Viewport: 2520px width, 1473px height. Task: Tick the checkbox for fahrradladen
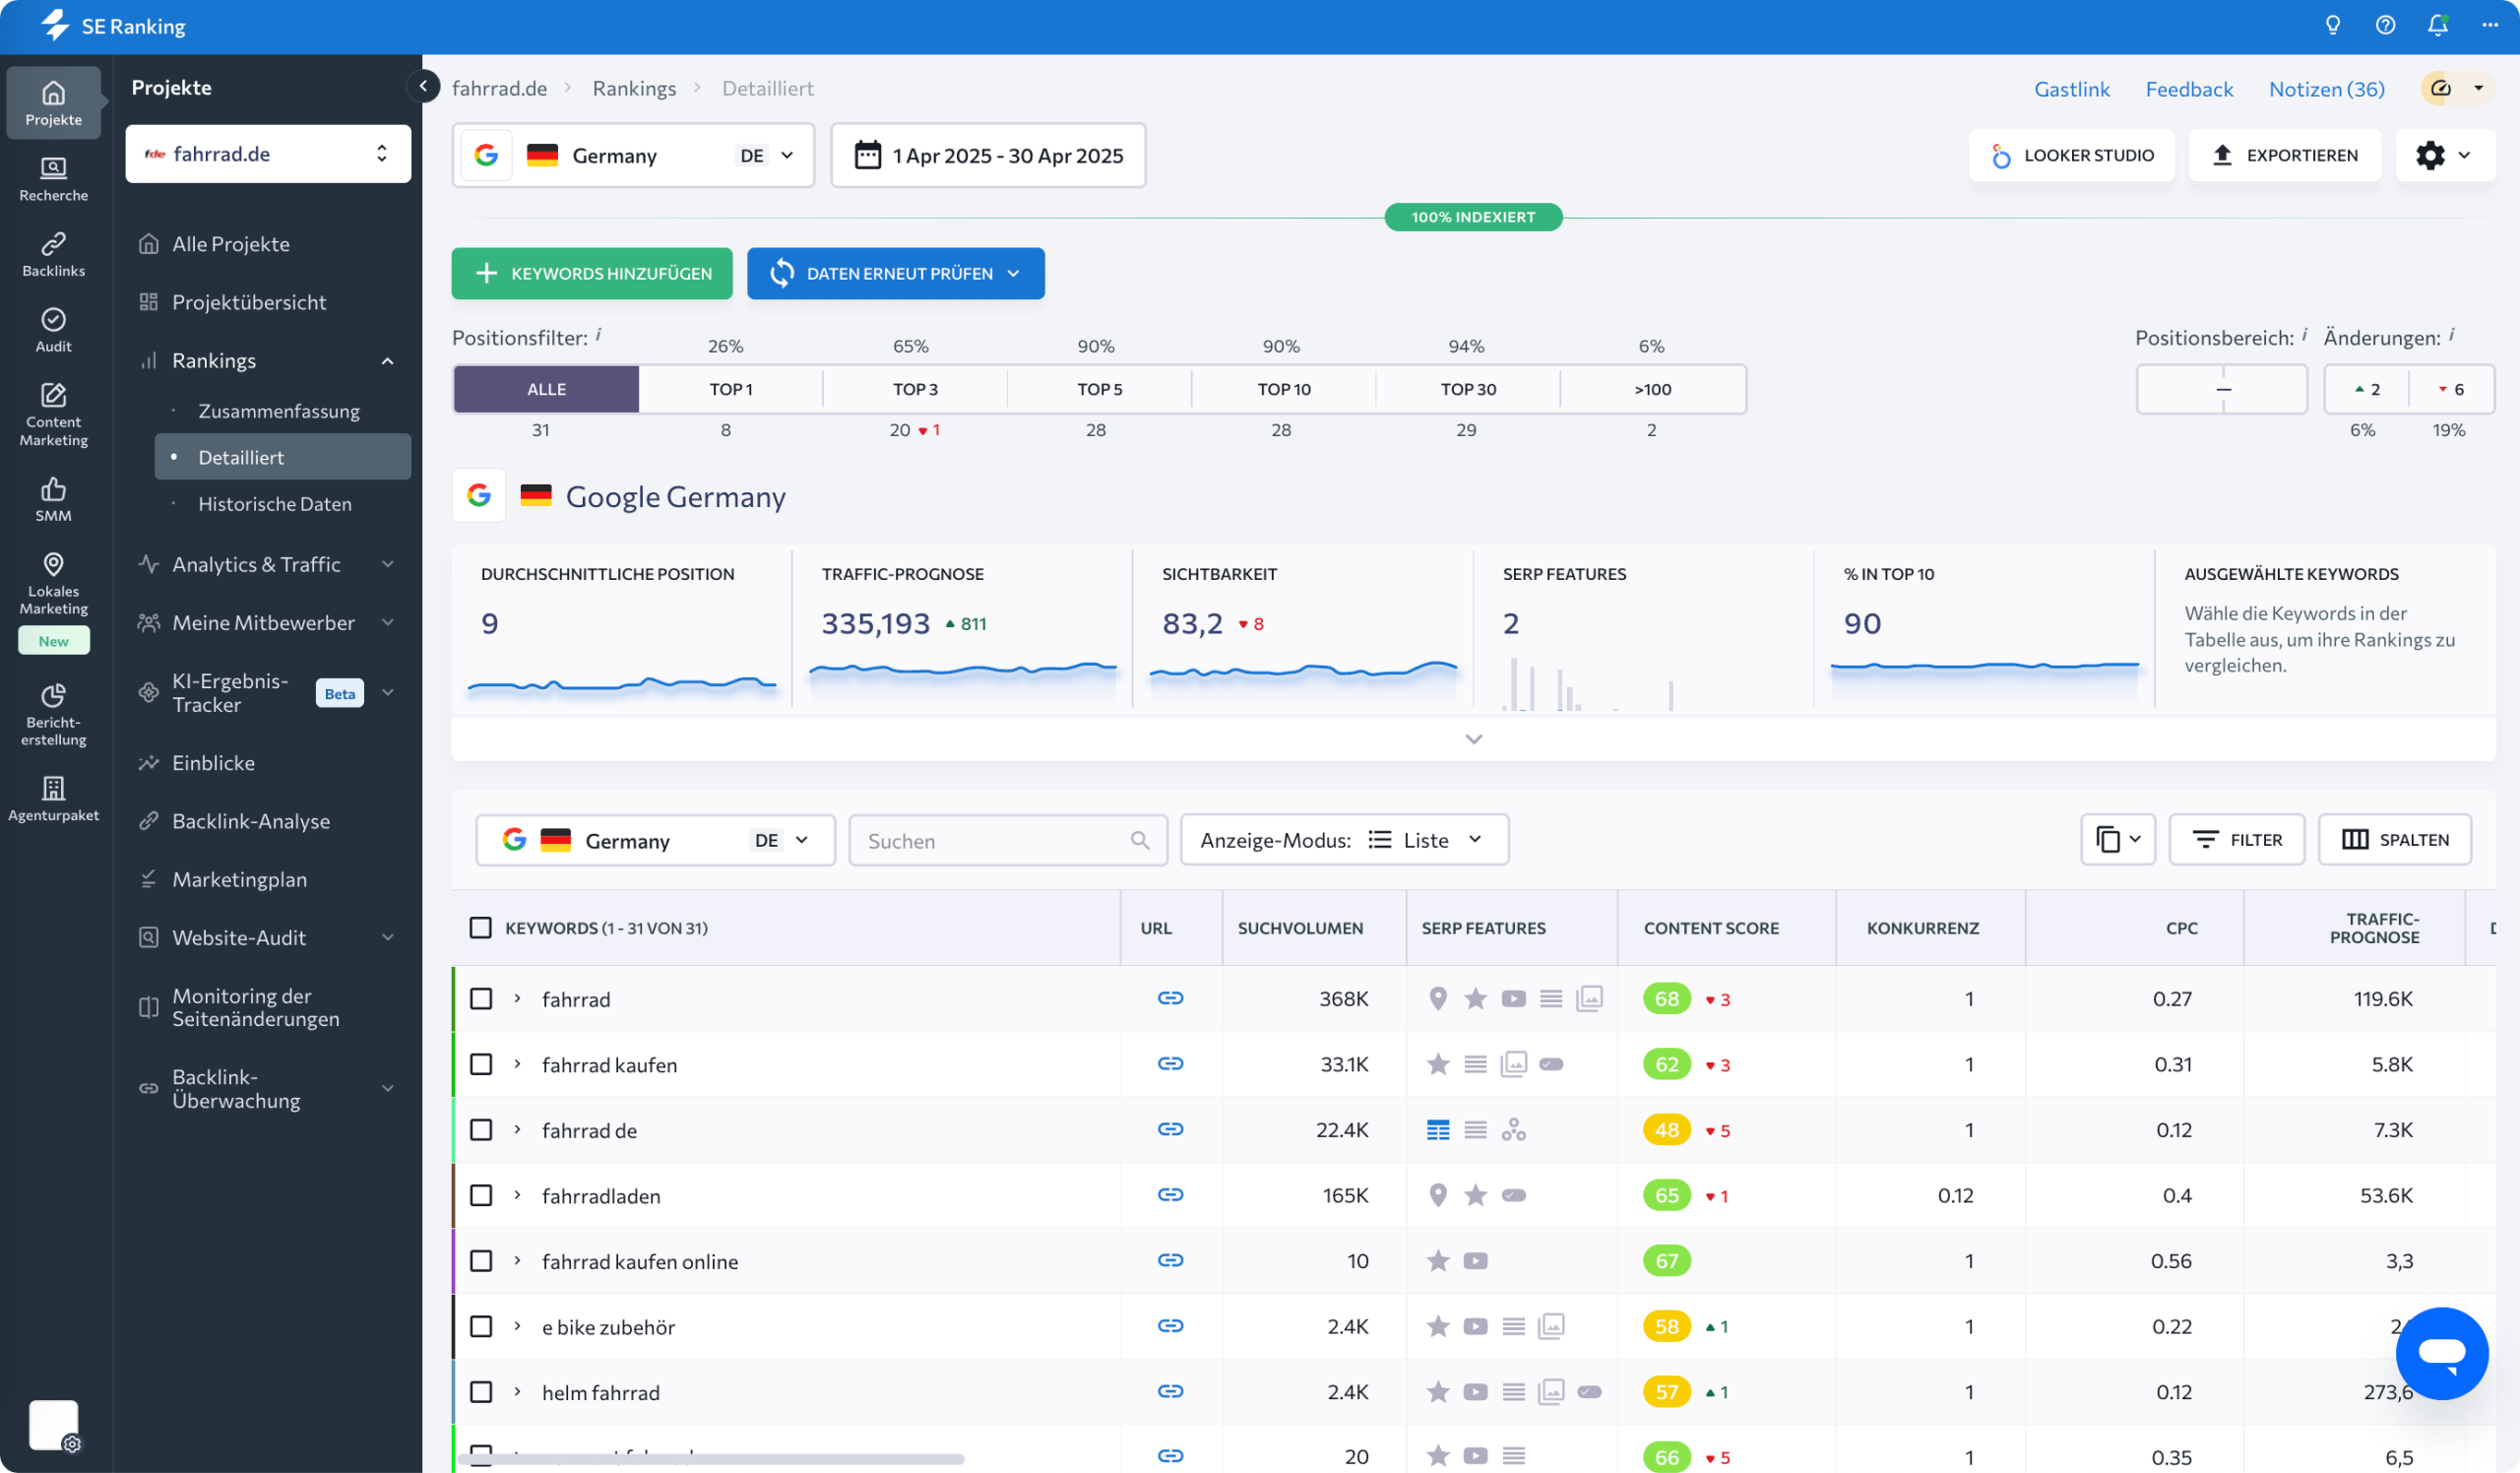[481, 1195]
